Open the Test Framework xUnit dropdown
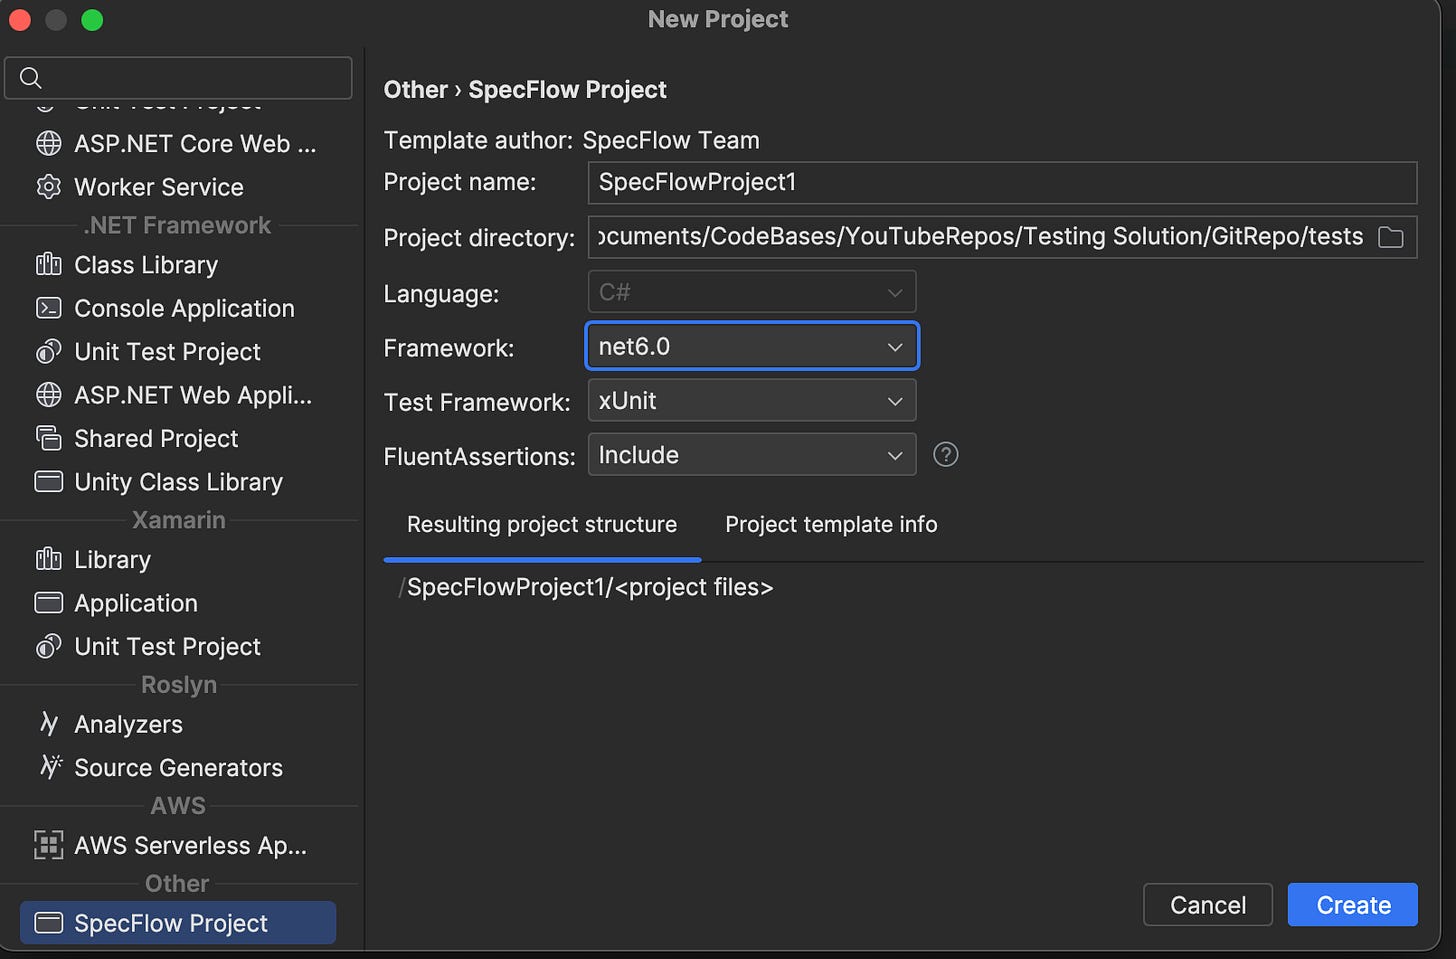The width and height of the screenshot is (1456, 959). pyautogui.click(x=751, y=401)
